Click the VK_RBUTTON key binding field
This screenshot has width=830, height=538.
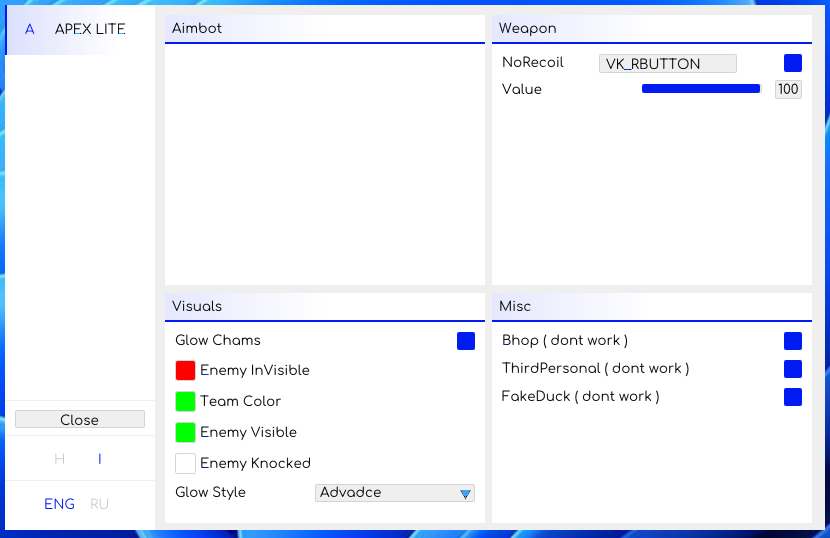(667, 64)
